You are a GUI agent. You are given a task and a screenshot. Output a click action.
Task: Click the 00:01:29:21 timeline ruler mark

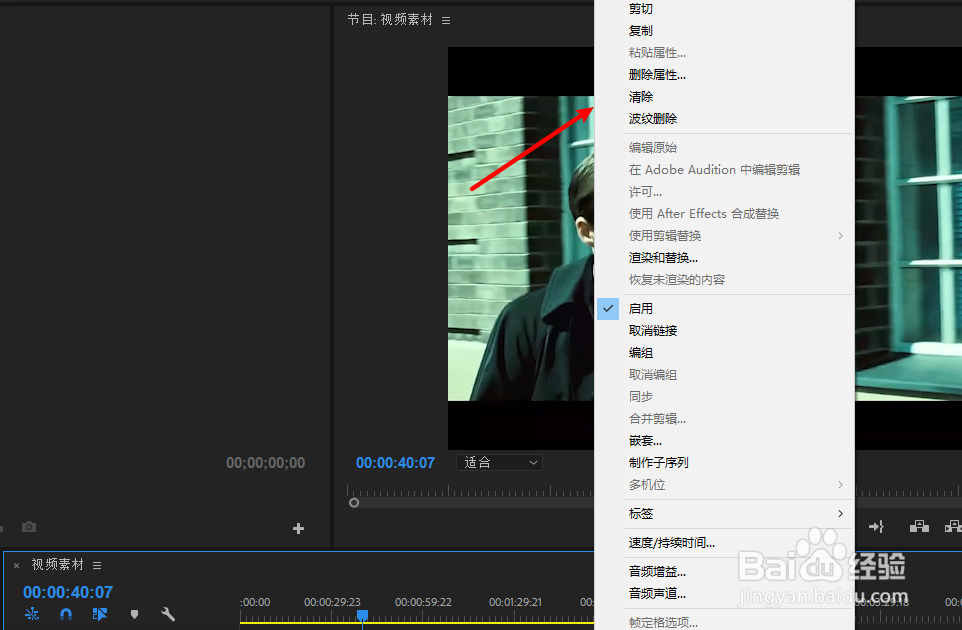click(515, 602)
